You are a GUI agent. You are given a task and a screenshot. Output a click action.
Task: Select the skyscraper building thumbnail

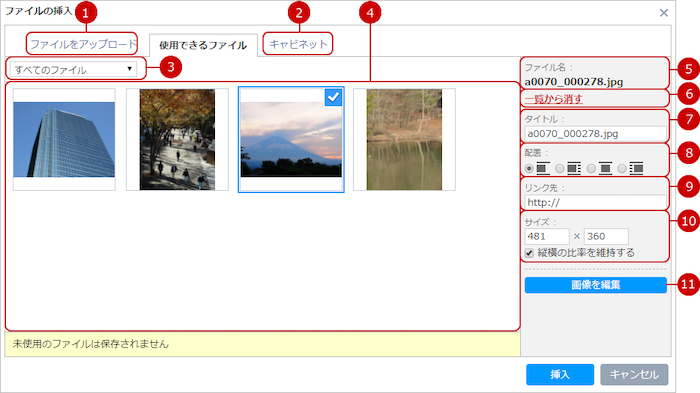(64, 139)
